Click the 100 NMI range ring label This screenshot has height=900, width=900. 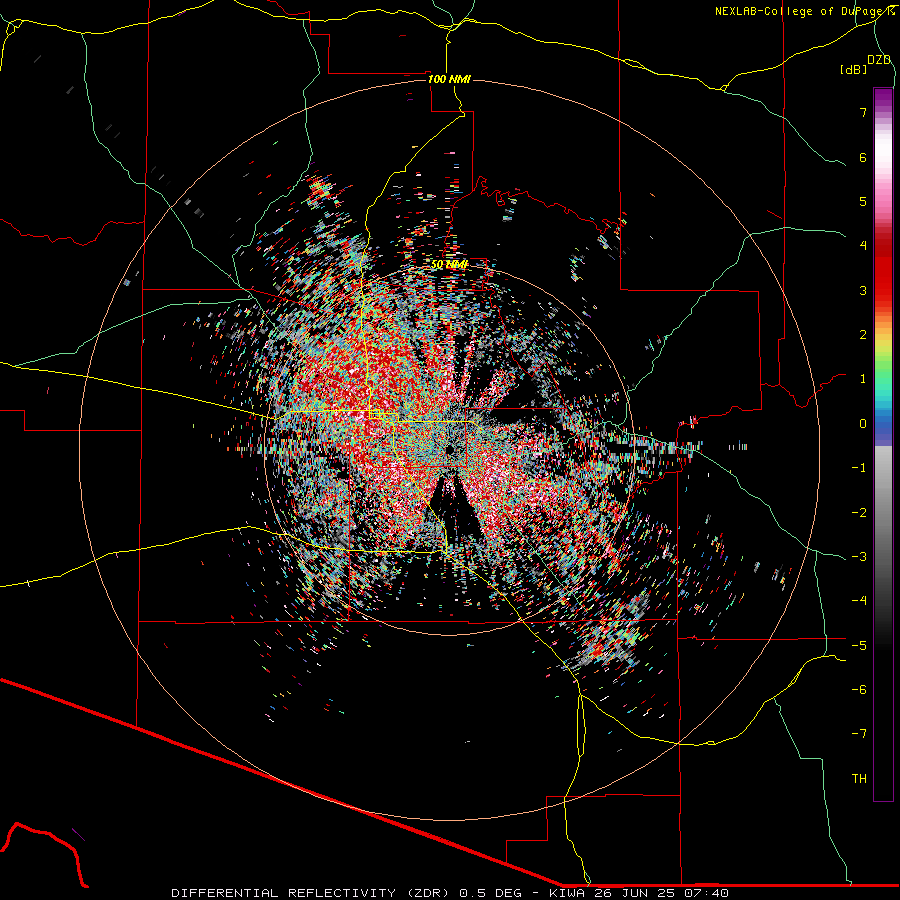(449, 79)
